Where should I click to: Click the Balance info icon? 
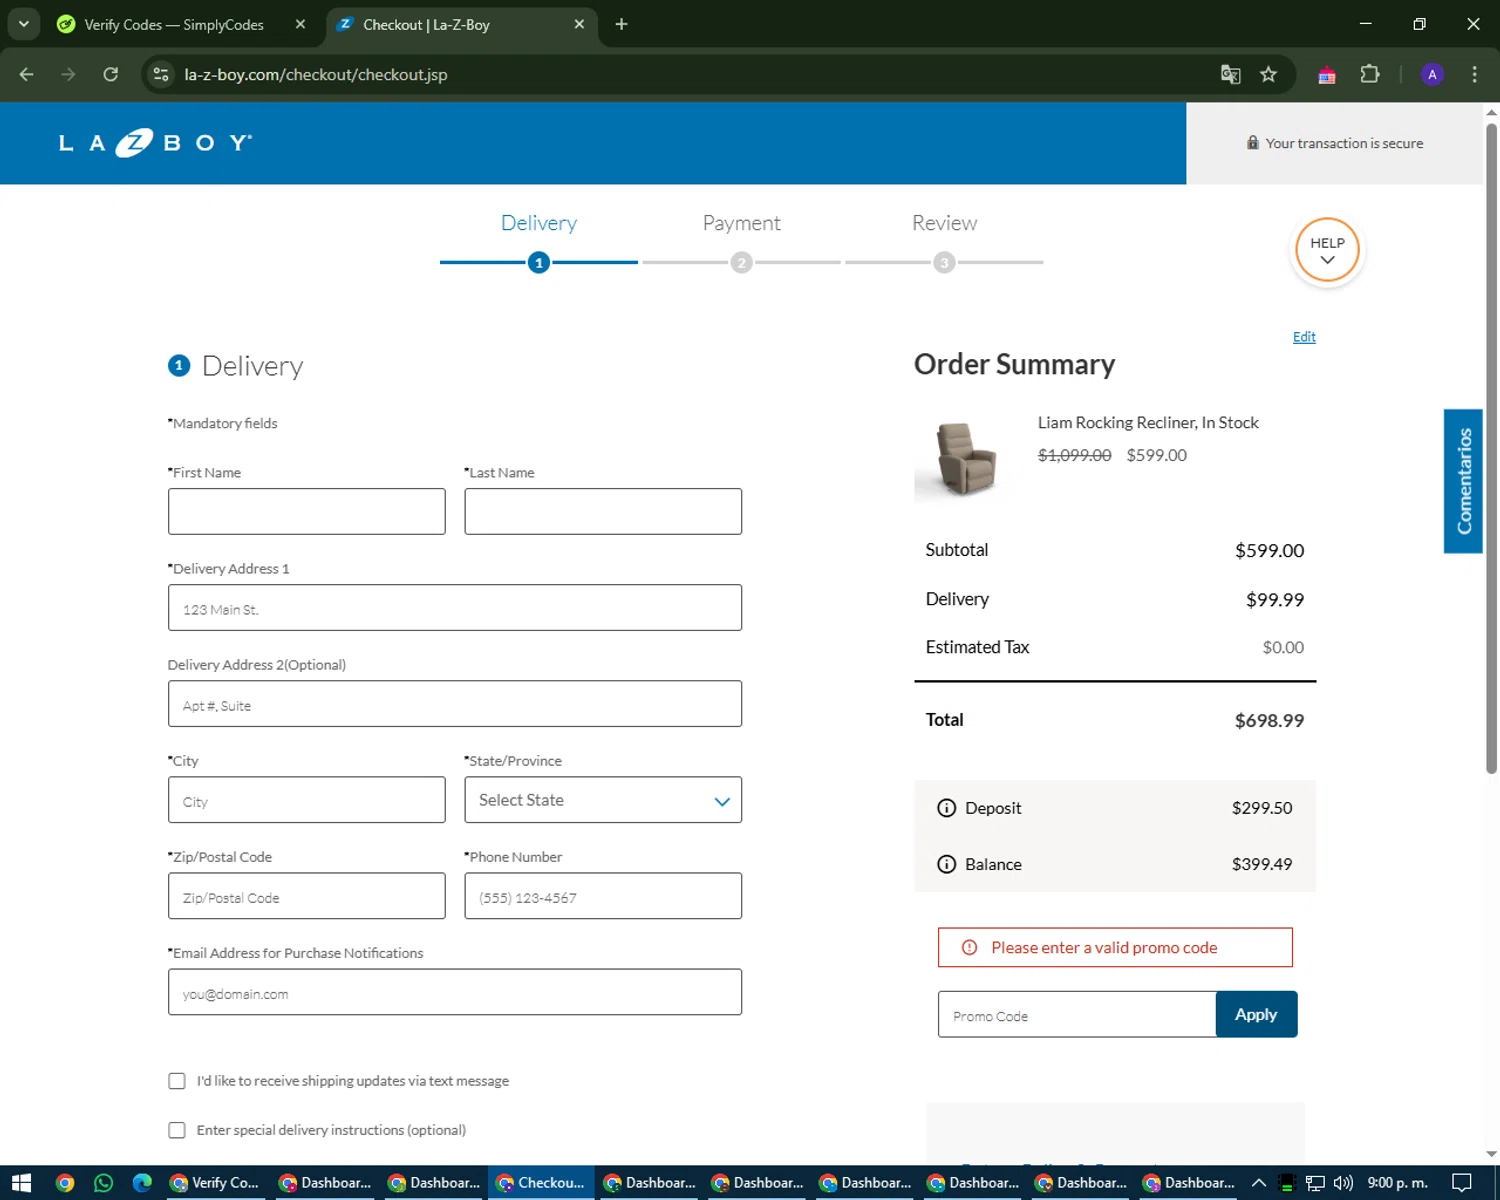(x=946, y=864)
